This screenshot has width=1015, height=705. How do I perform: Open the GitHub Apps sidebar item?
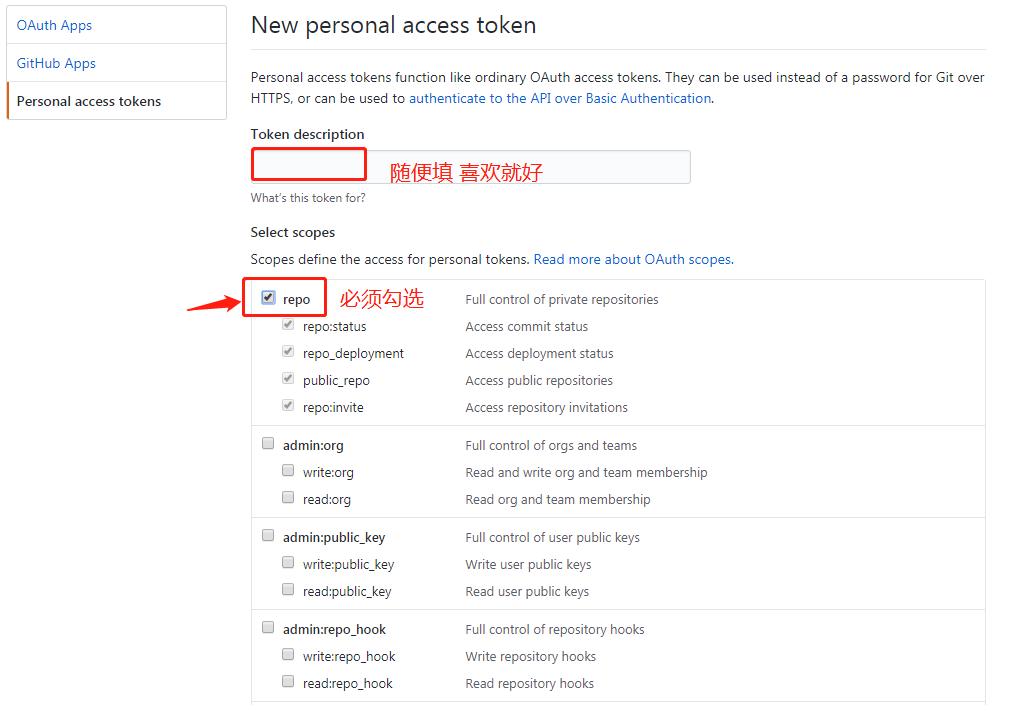click(x=56, y=63)
